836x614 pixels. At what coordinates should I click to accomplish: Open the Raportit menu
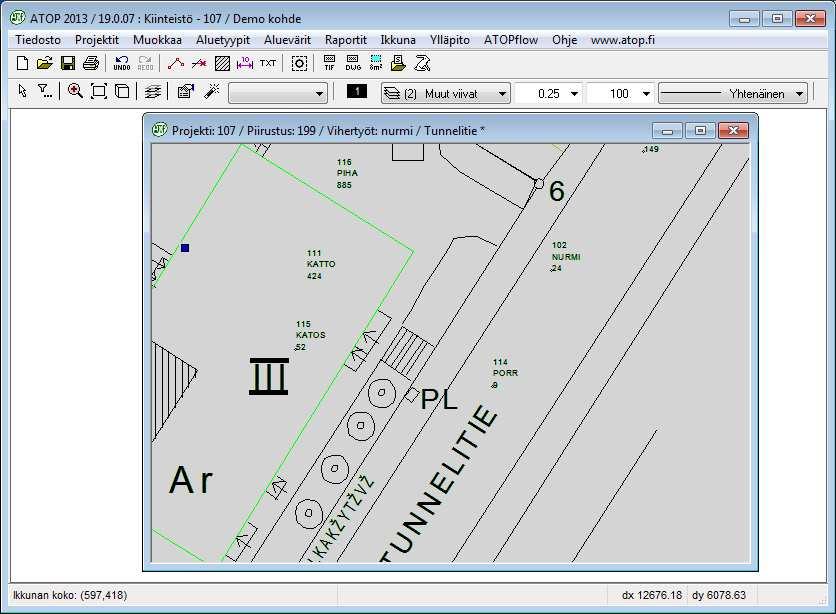pos(345,40)
